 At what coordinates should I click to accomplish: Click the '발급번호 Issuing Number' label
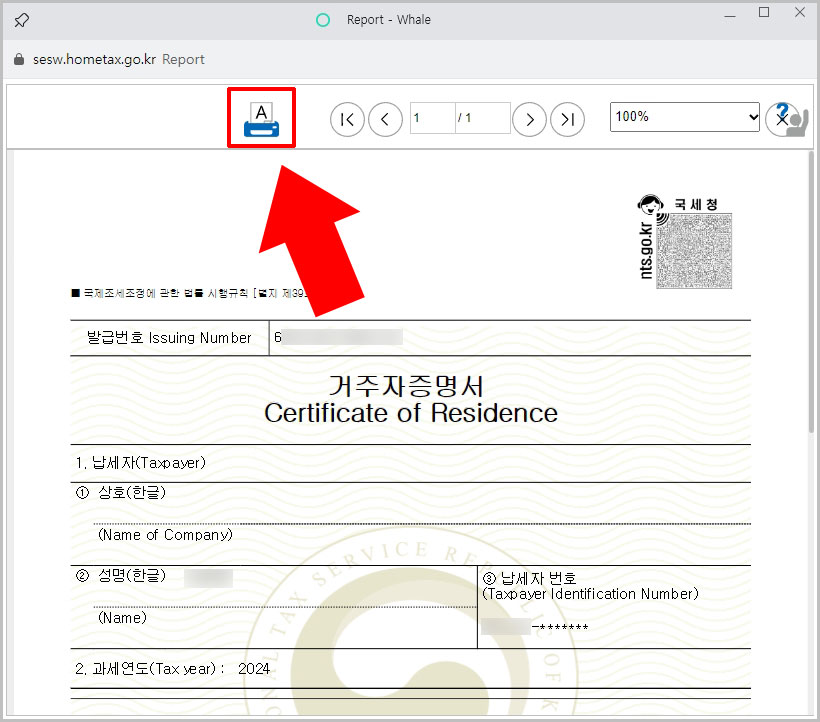click(169, 338)
